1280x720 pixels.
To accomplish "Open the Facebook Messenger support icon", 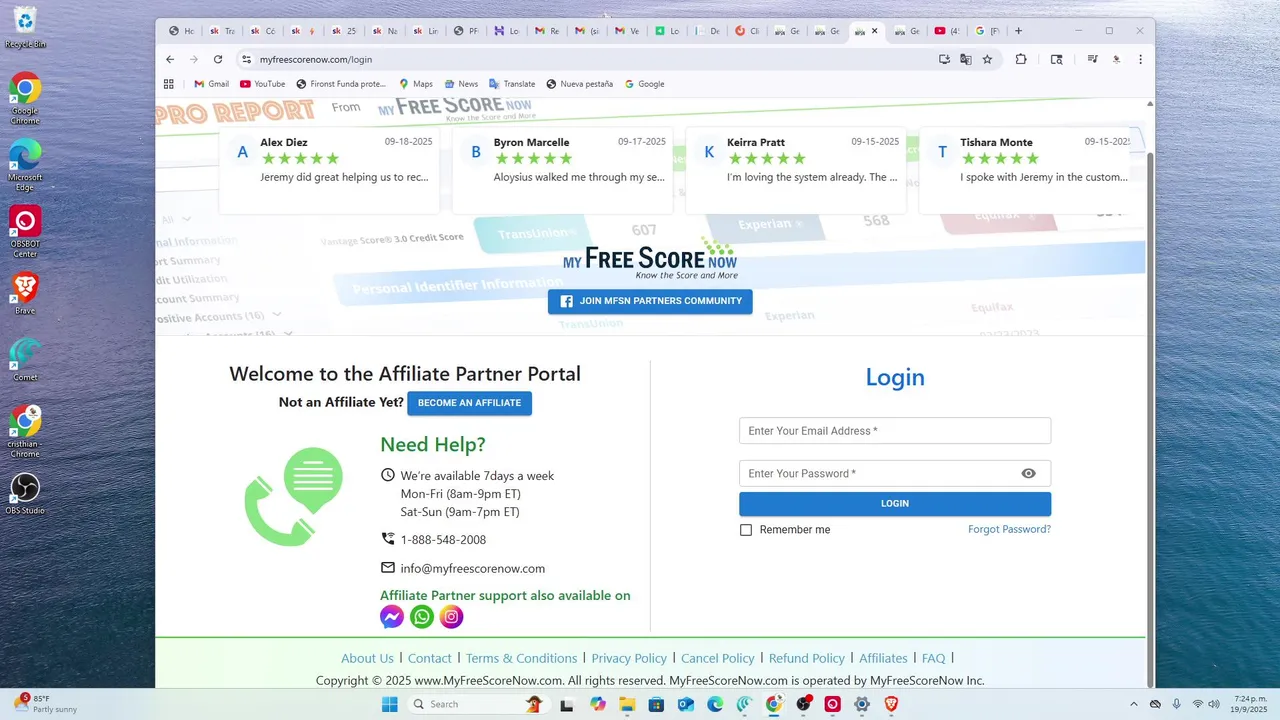I will point(392,617).
